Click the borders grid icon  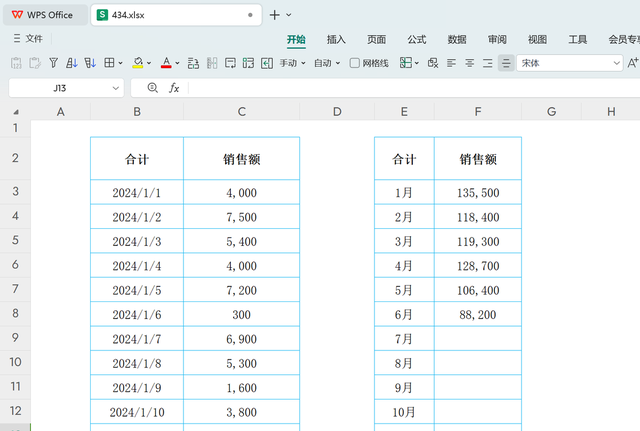[x=109, y=62]
